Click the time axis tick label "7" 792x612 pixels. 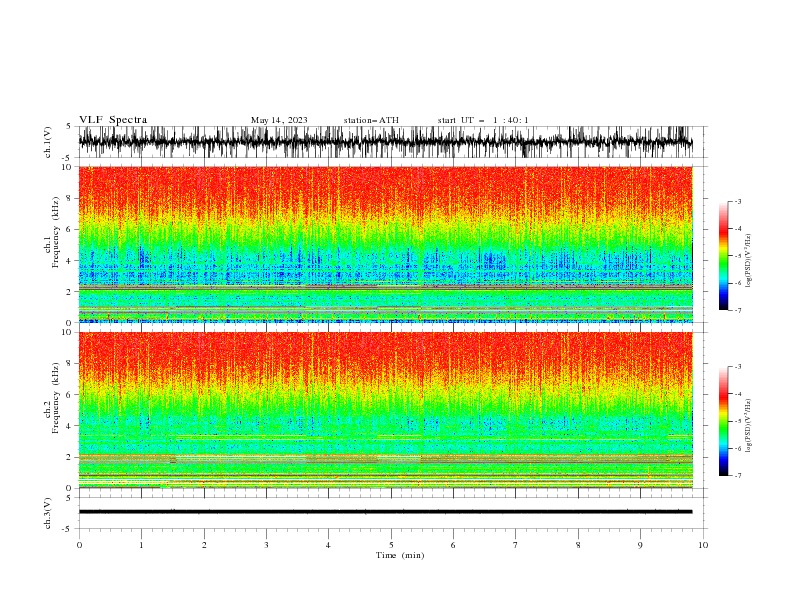tap(516, 545)
